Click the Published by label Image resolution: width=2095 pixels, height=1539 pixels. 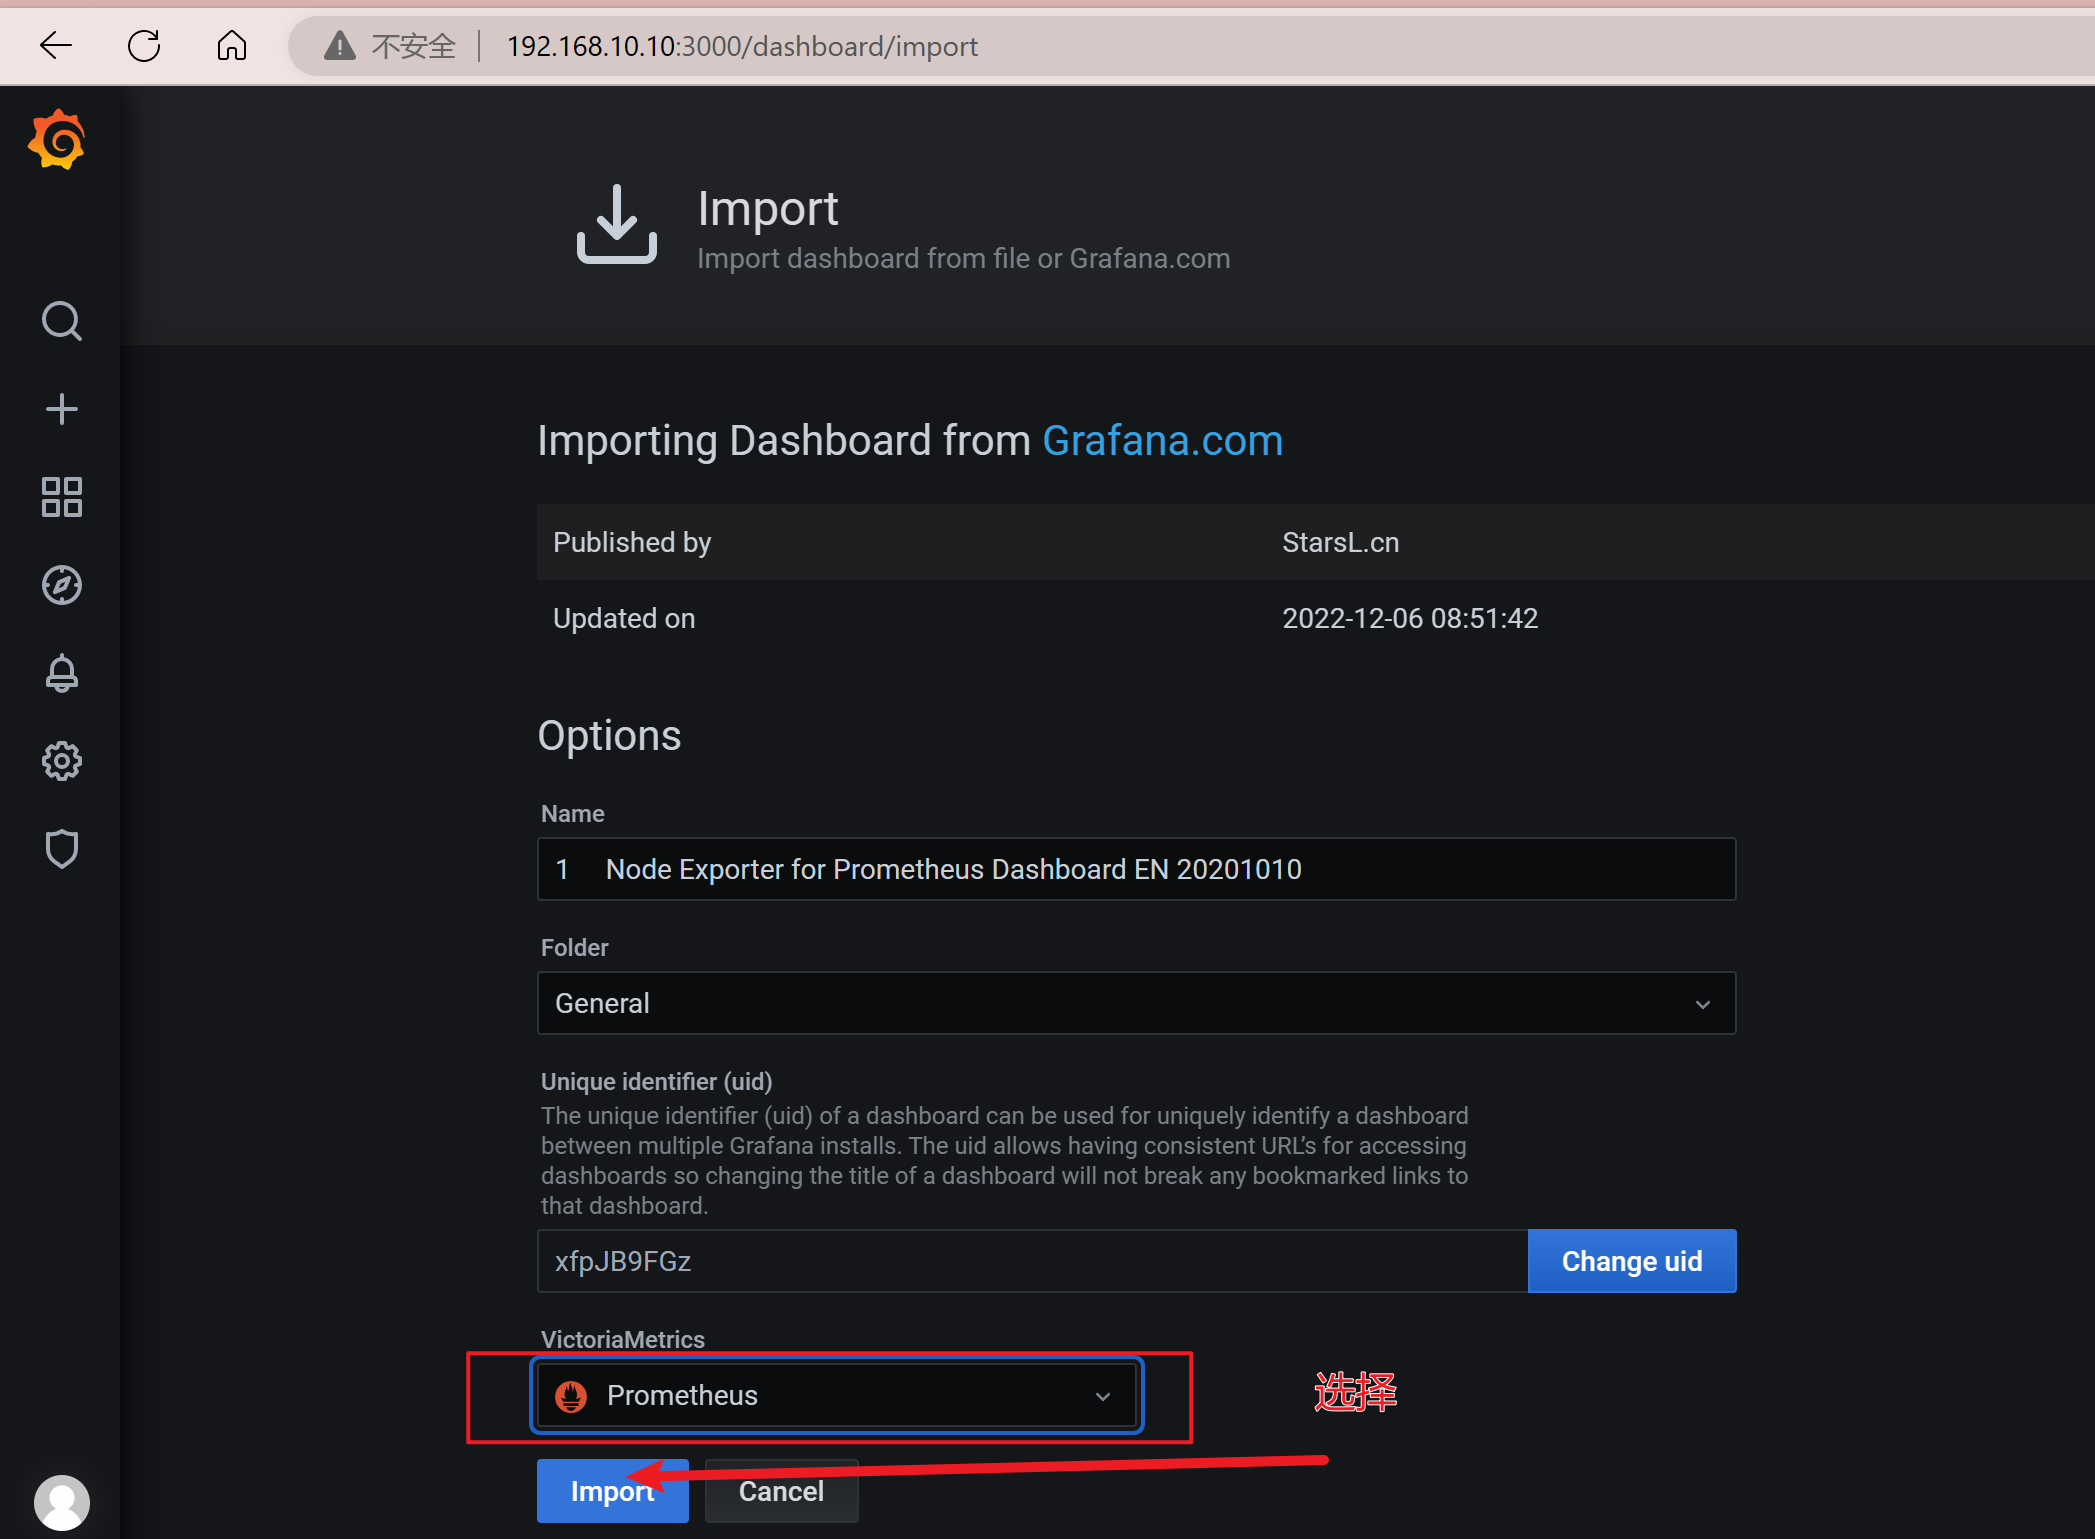click(x=632, y=542)
